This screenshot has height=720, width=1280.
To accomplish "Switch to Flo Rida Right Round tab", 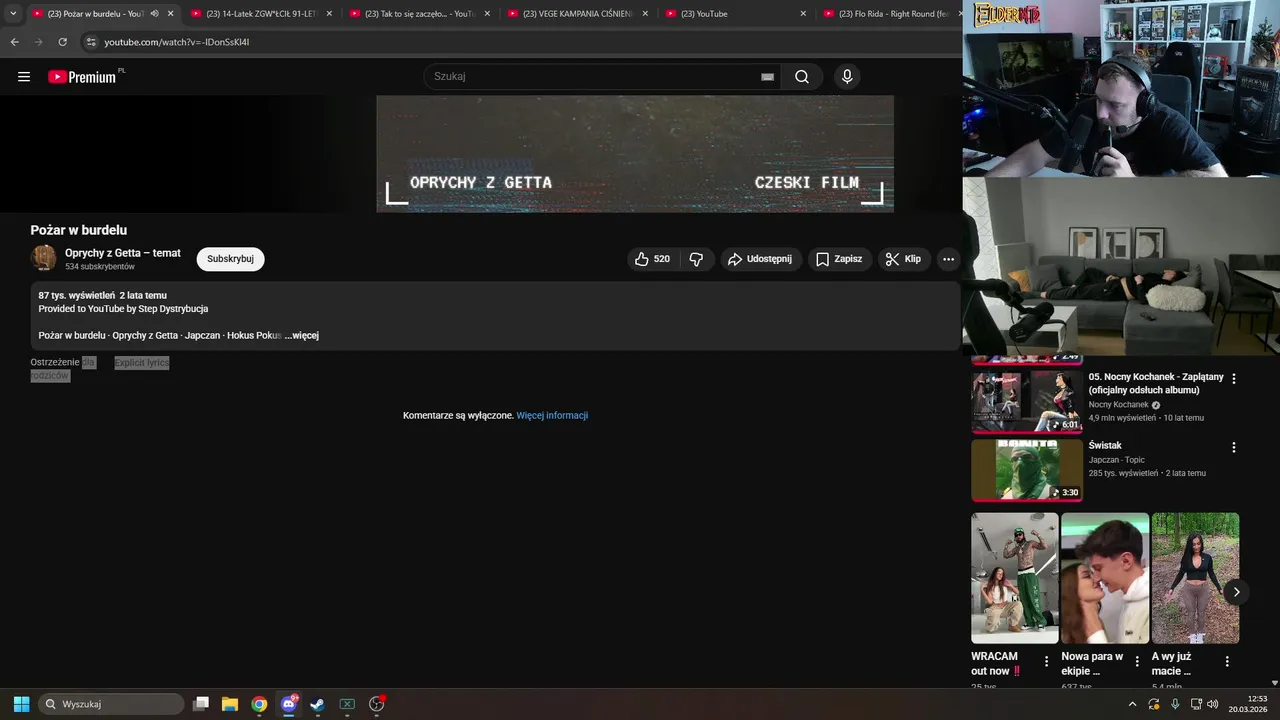I will [888, 13].
